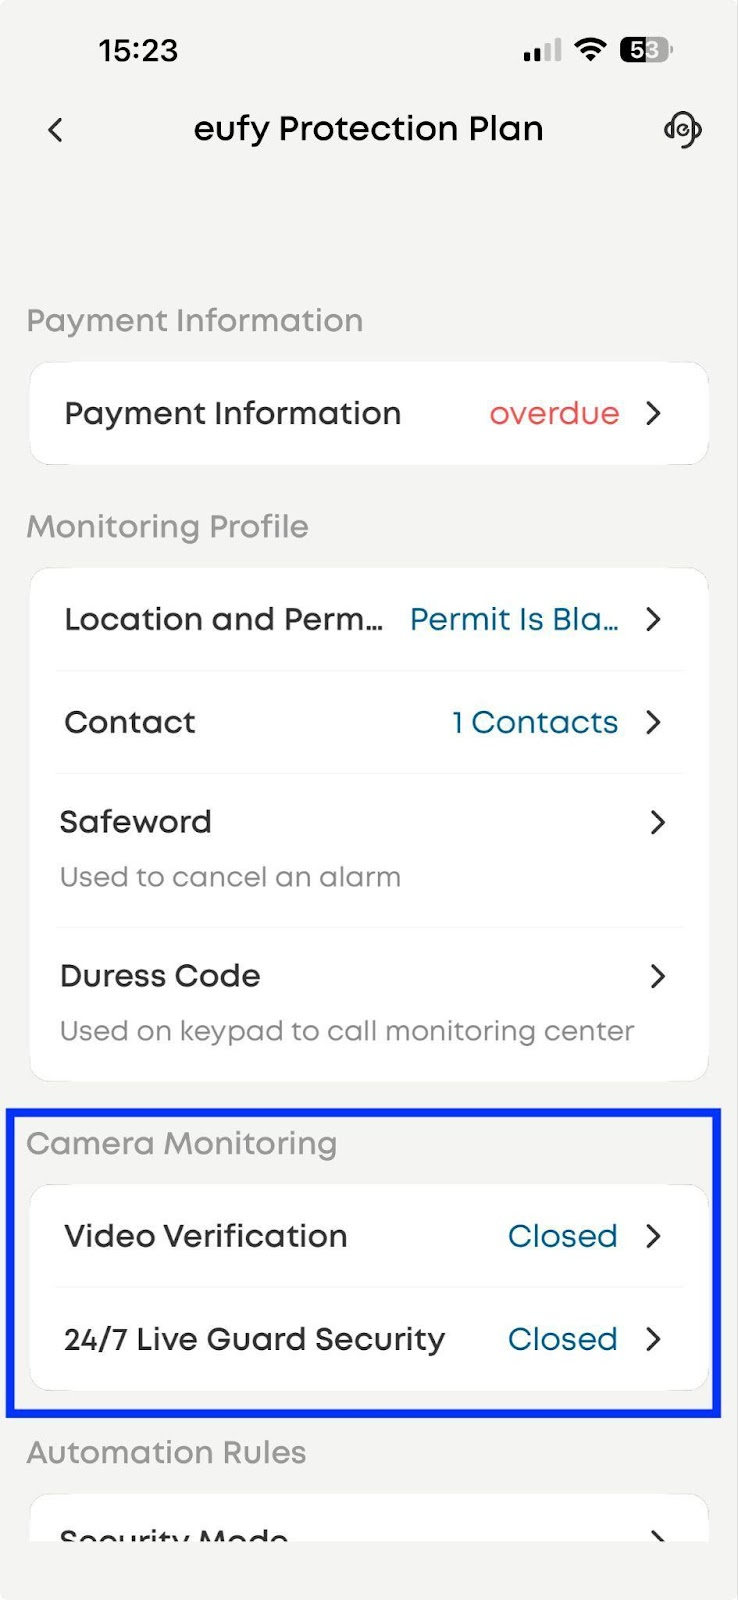Tap the clock showing 15:23

[x=138, y=50]
